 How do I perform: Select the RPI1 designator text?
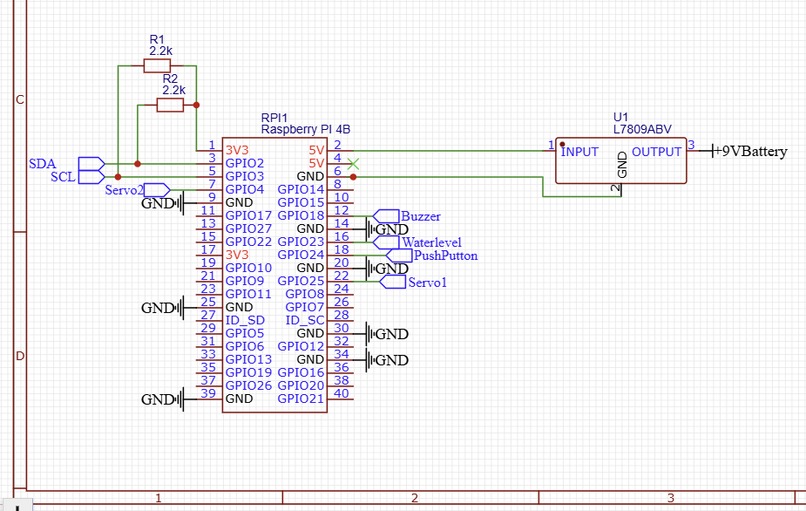click(x=274, y=118)
